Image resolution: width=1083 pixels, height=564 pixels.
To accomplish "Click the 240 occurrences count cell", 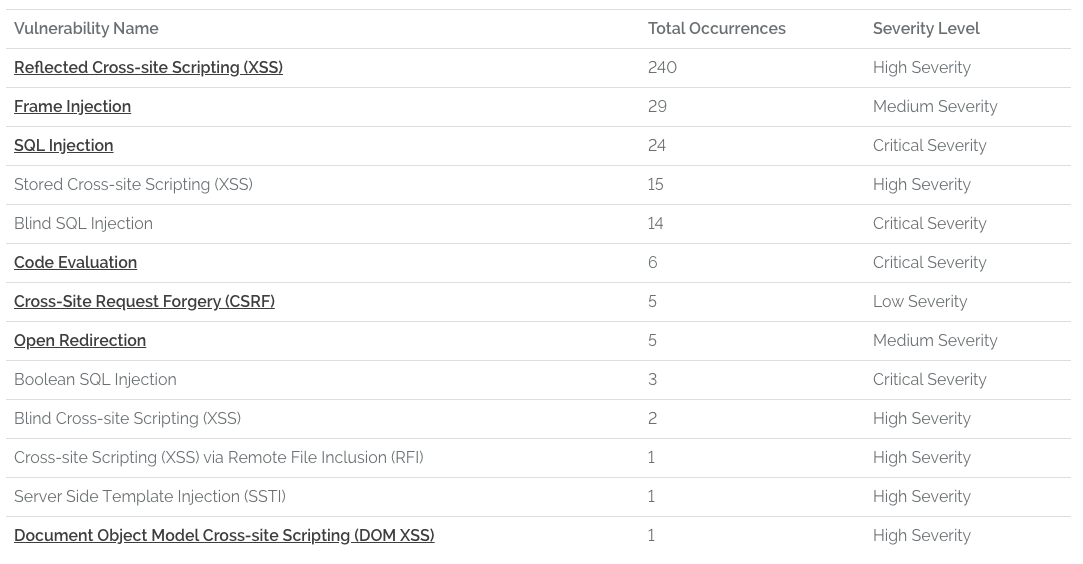I will coord(662,68).
